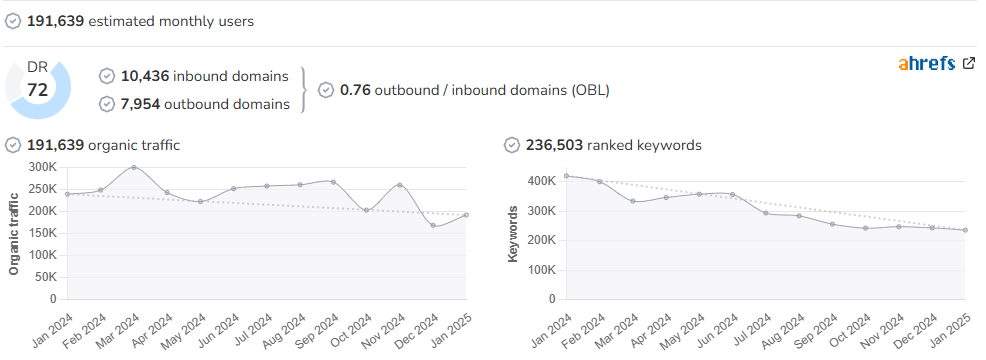Click the DR 72 donut gauge
986x360 pixels.
pyautogui.click(x=38, y=89)
